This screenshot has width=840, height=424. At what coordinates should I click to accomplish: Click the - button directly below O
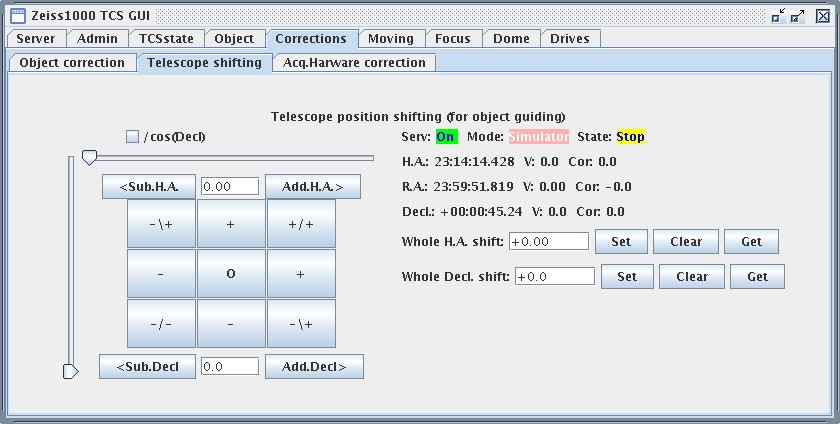(x=231, y=324)
